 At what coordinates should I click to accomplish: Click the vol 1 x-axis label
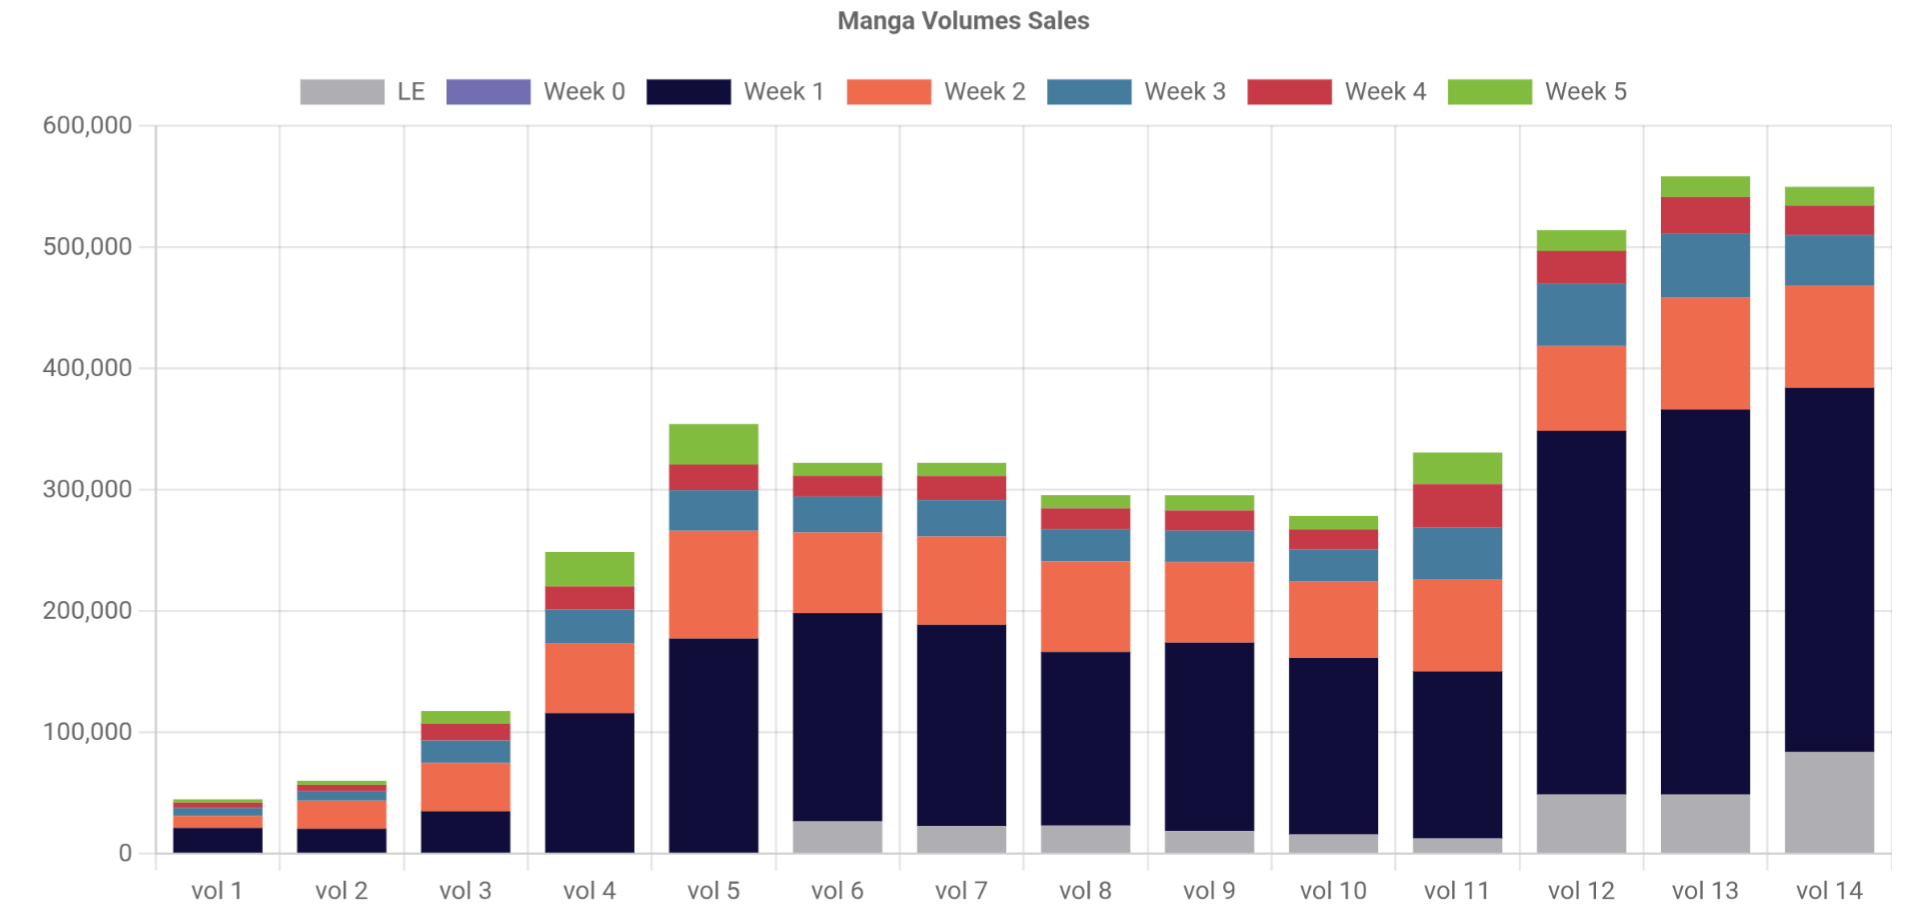[217, 891]
